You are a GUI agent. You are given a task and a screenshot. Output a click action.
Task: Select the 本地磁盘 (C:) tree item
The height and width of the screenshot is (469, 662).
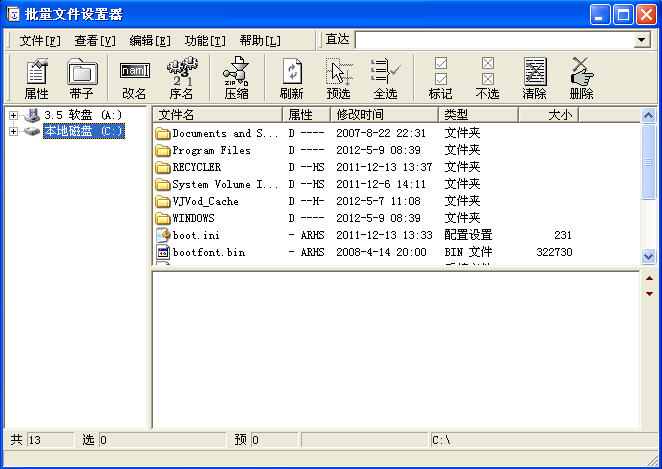click(x=84, y=131)
